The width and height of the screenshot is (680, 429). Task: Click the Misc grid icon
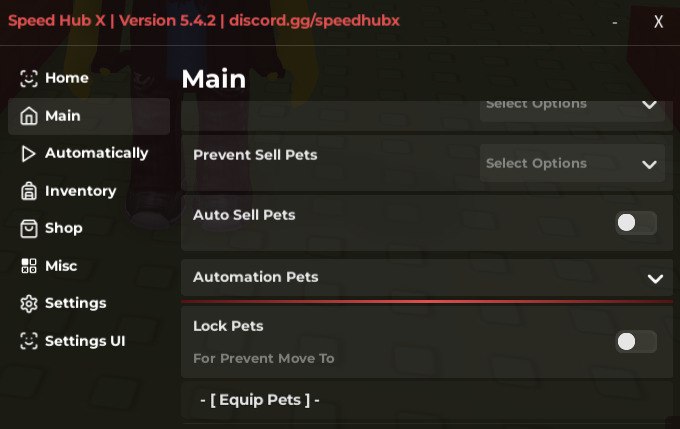28,266
